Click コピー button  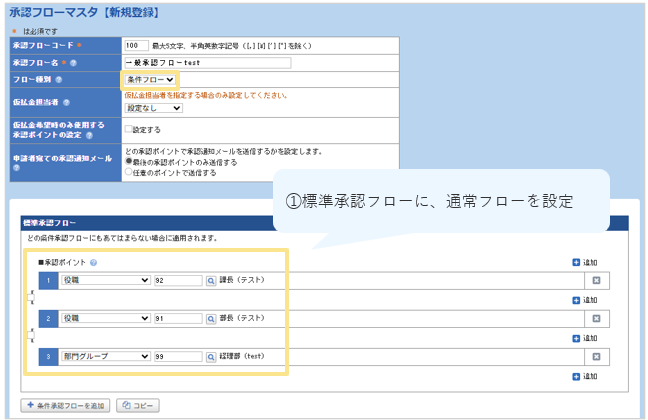tap(138, 406)
